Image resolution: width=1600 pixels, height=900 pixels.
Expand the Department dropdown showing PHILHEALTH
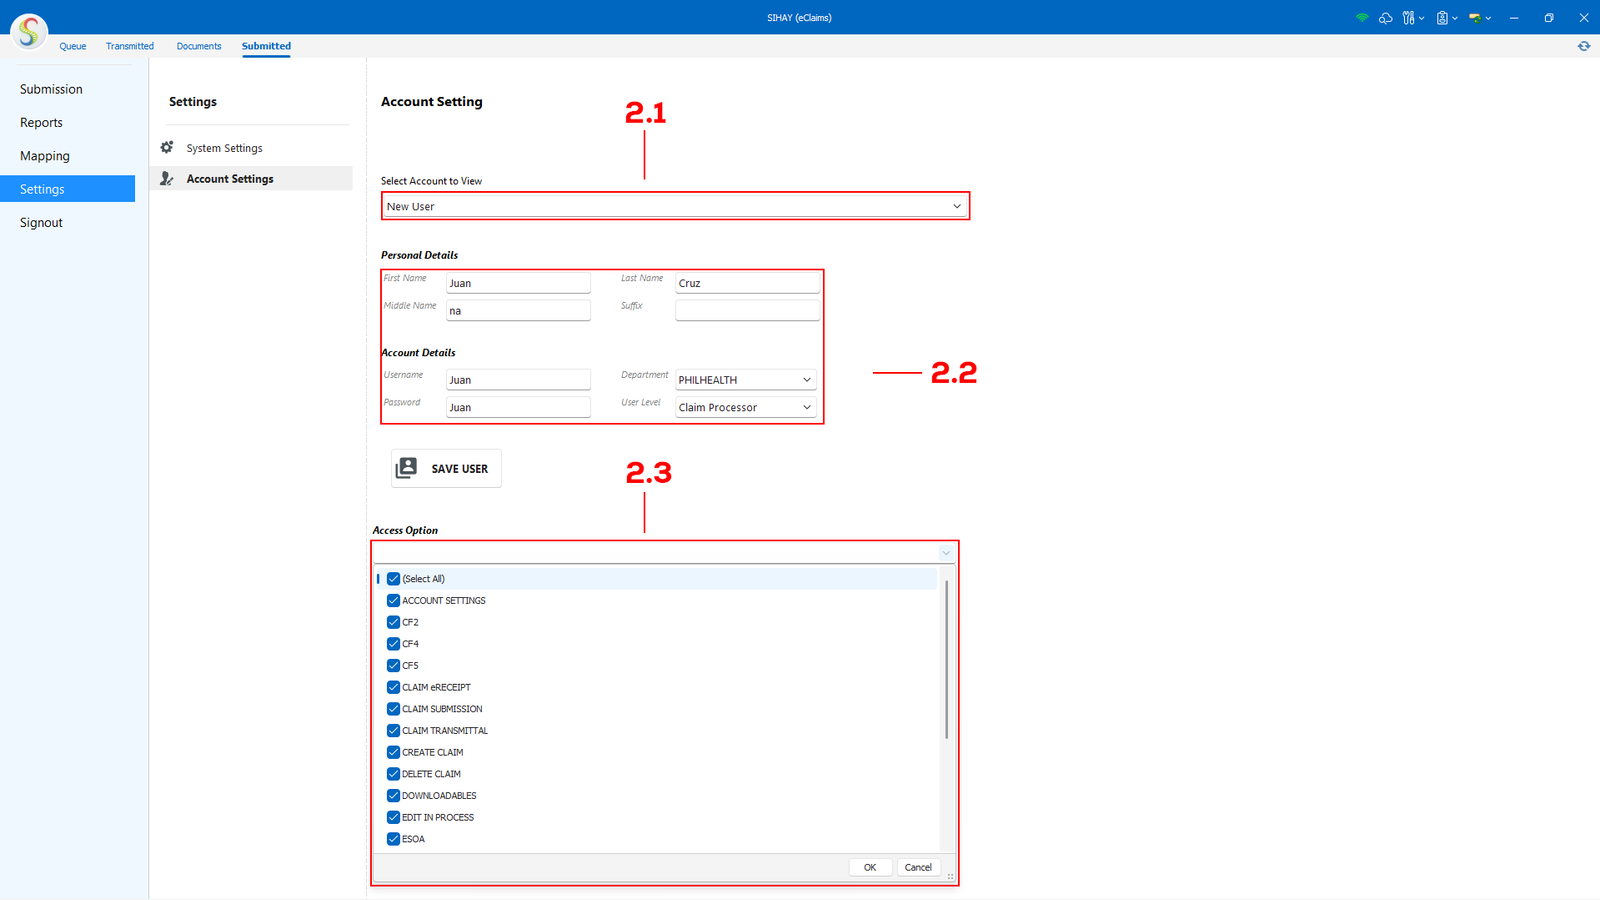pos(745,380)
